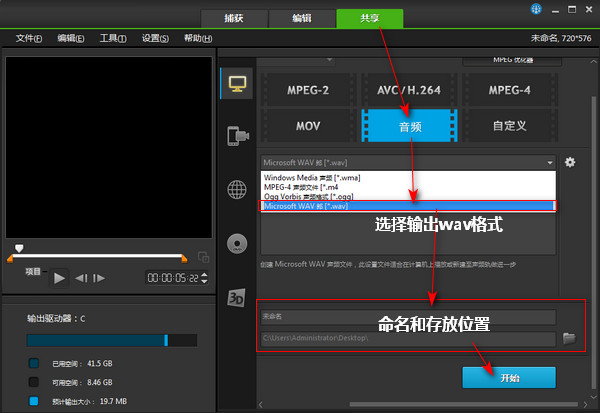This screenshot has width=600, height=413.
Task: Open the 帮助(H) menu
Action: pos(198,38)
